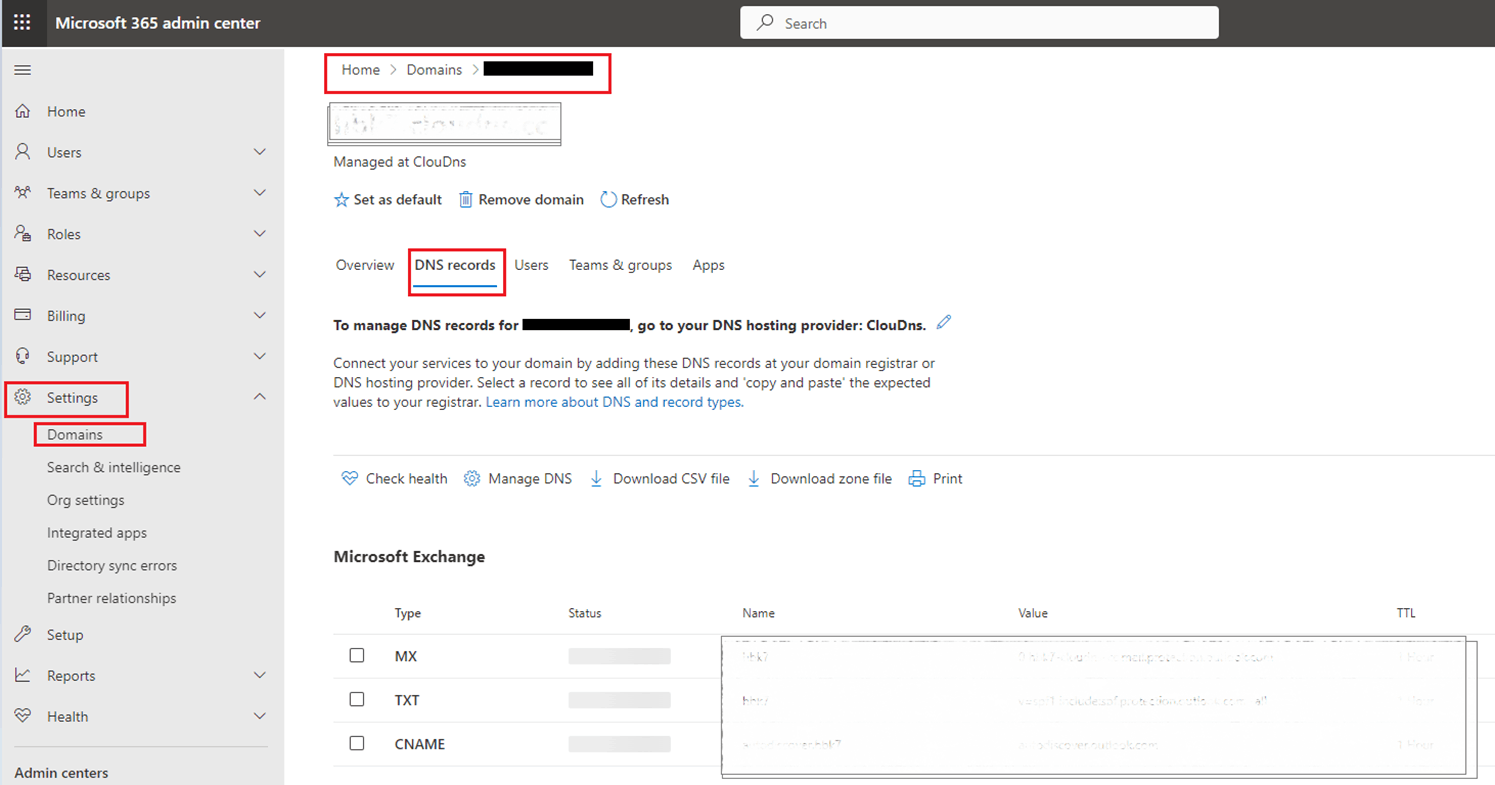Viewport: 1495px width, 785px height.
Task: Click the Setup wrench icon
Action: pos(23,634)
